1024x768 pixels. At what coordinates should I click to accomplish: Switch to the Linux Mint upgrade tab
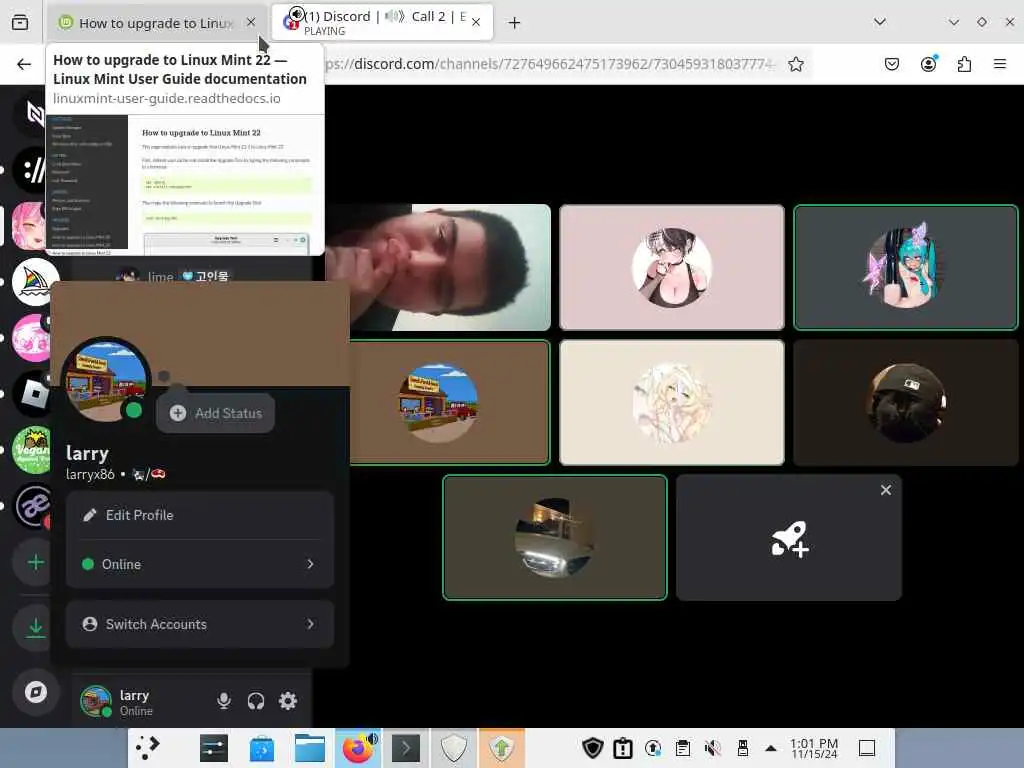(x=155, y=23)
